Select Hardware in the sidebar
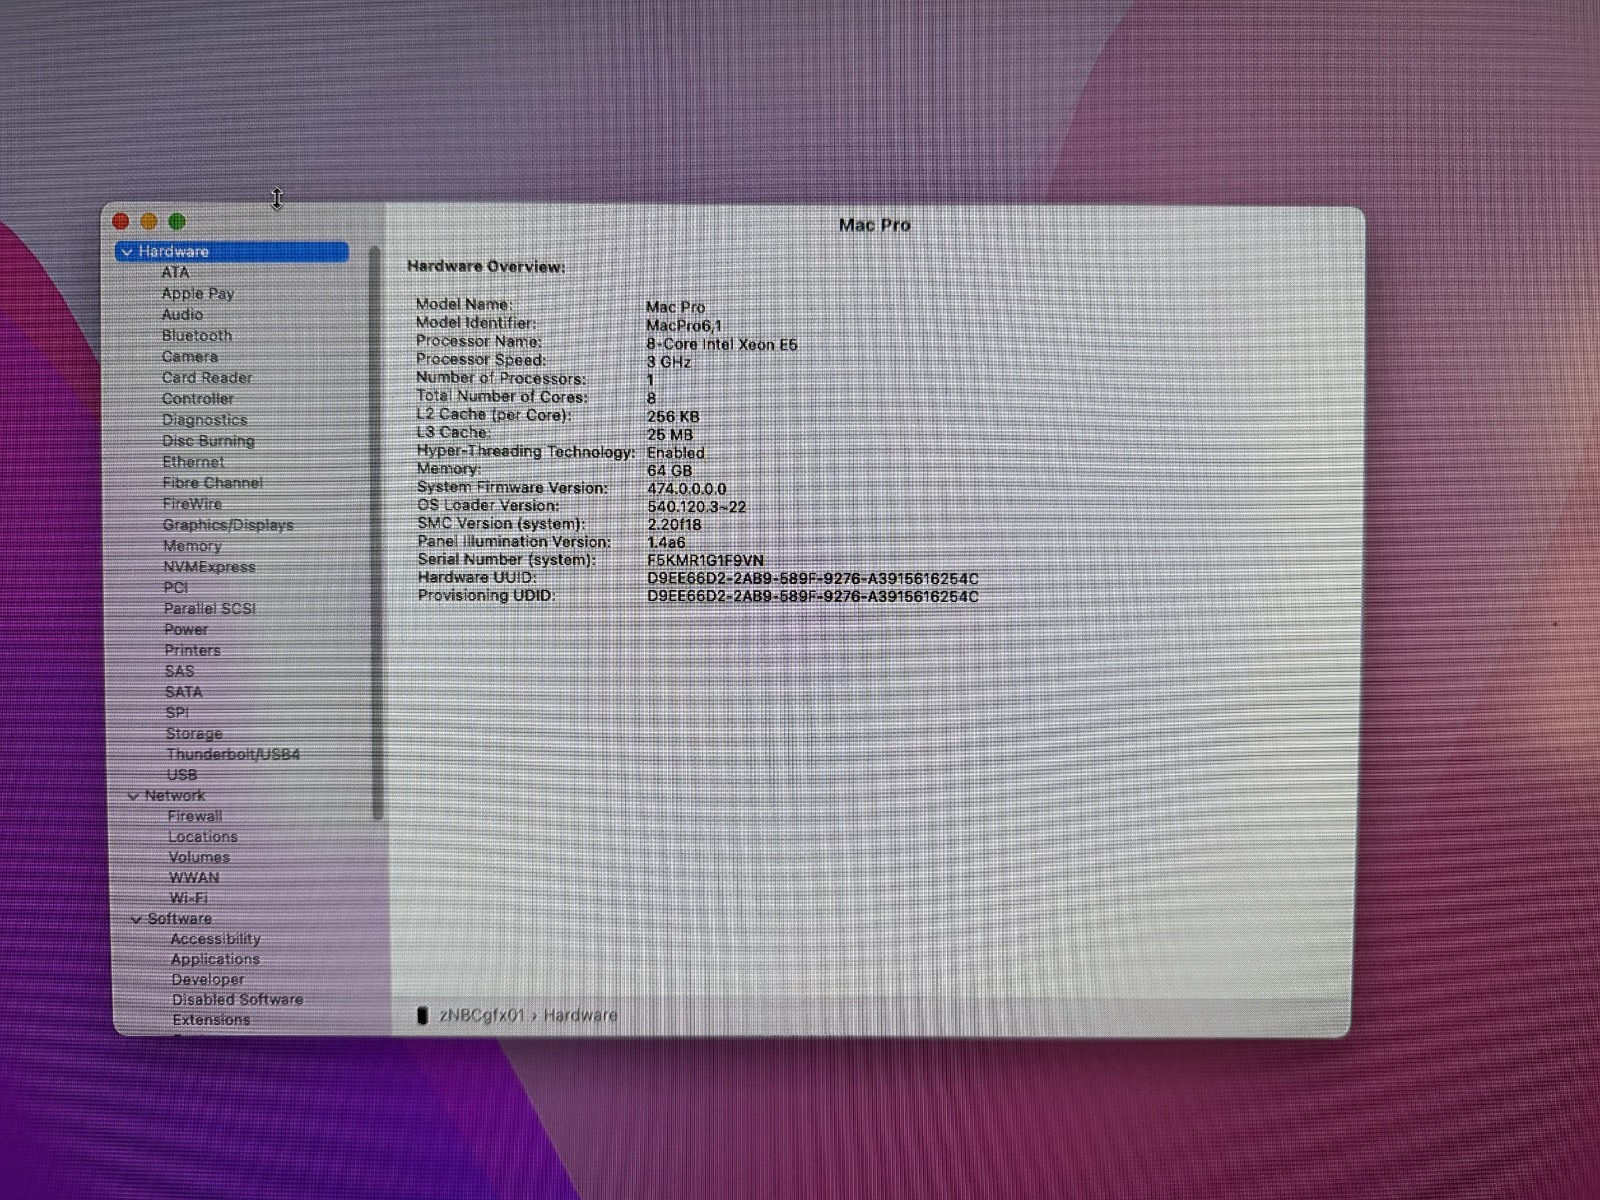The height and width of the screenshot is (1200, 1600). (232, 252)
